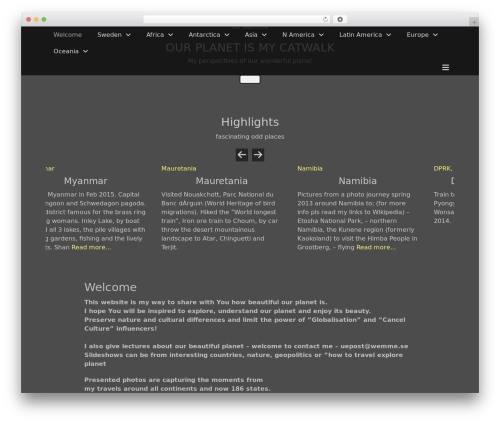This screenshot has height=423, width=500.
Task: Open the hamburger menu icon
Action: [x=445, y=67]
